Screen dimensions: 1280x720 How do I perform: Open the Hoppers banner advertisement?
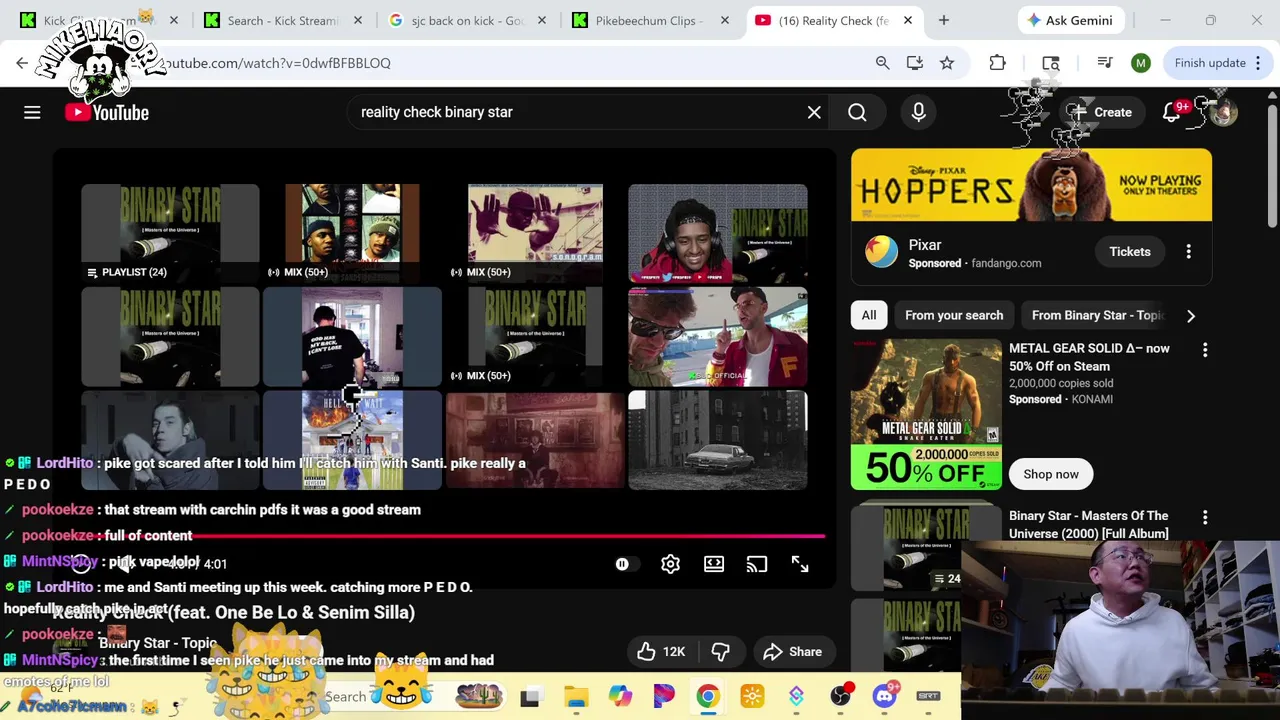(x=1031, y=185)
